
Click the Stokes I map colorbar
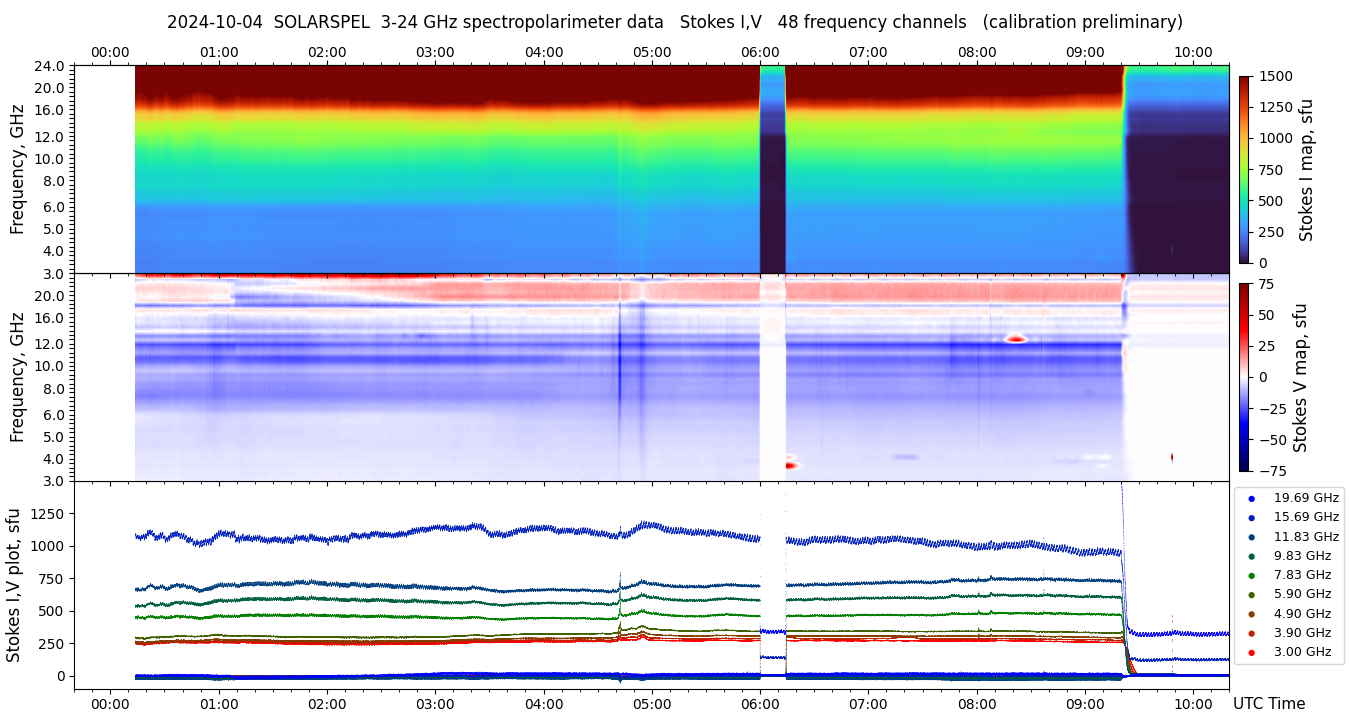(1244, 169)
